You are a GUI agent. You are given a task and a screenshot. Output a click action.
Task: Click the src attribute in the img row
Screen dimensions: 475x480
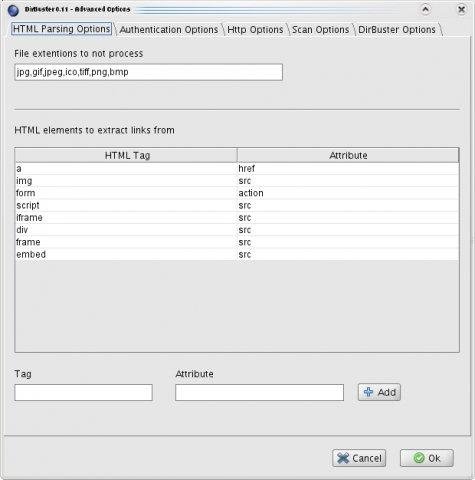[348, 181]
